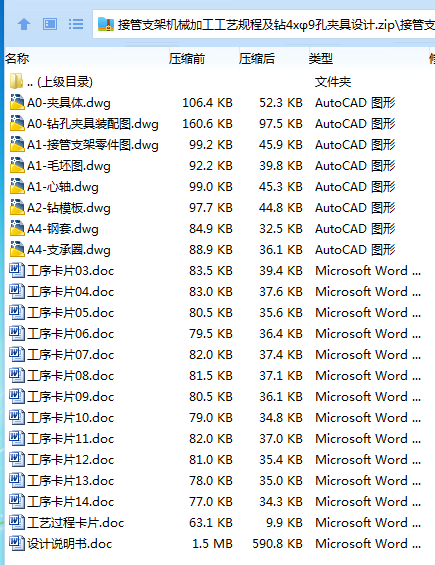Switch to the icon view mode button

click(50, 25)
